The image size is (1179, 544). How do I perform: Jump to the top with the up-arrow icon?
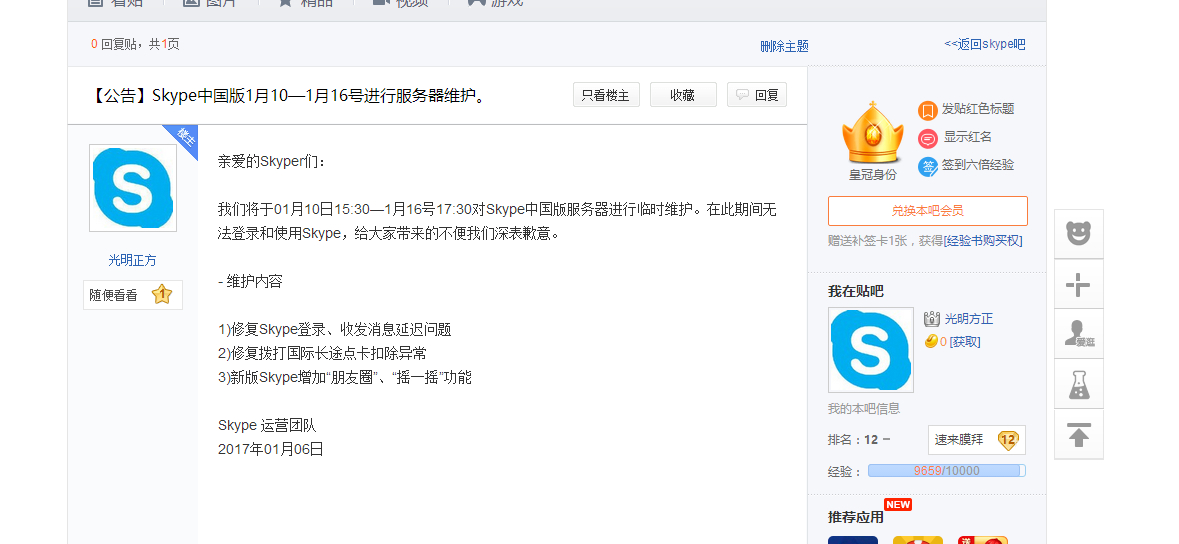1078,434
